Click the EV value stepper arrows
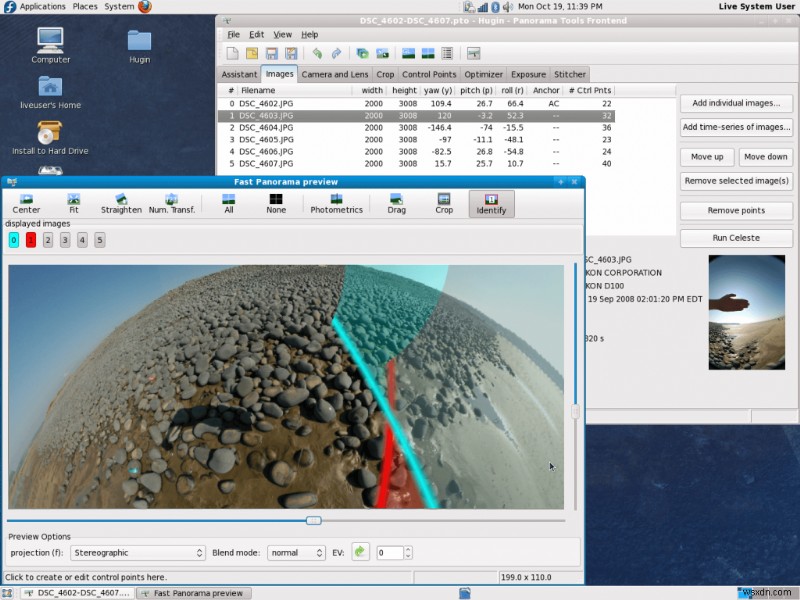Image resolution: width=800 pixels, height=600 pixels. pos(408,552)
